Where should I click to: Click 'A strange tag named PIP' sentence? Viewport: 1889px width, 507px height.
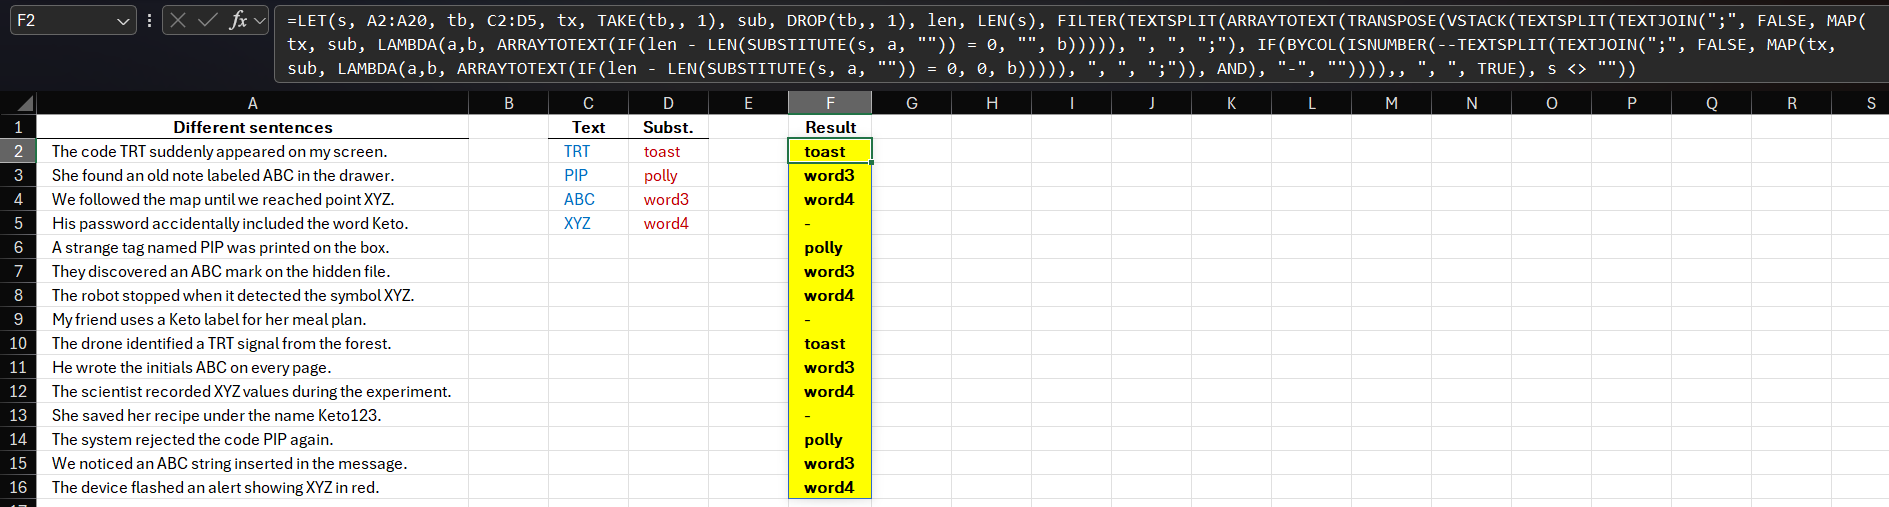click(x=253, y=247)
